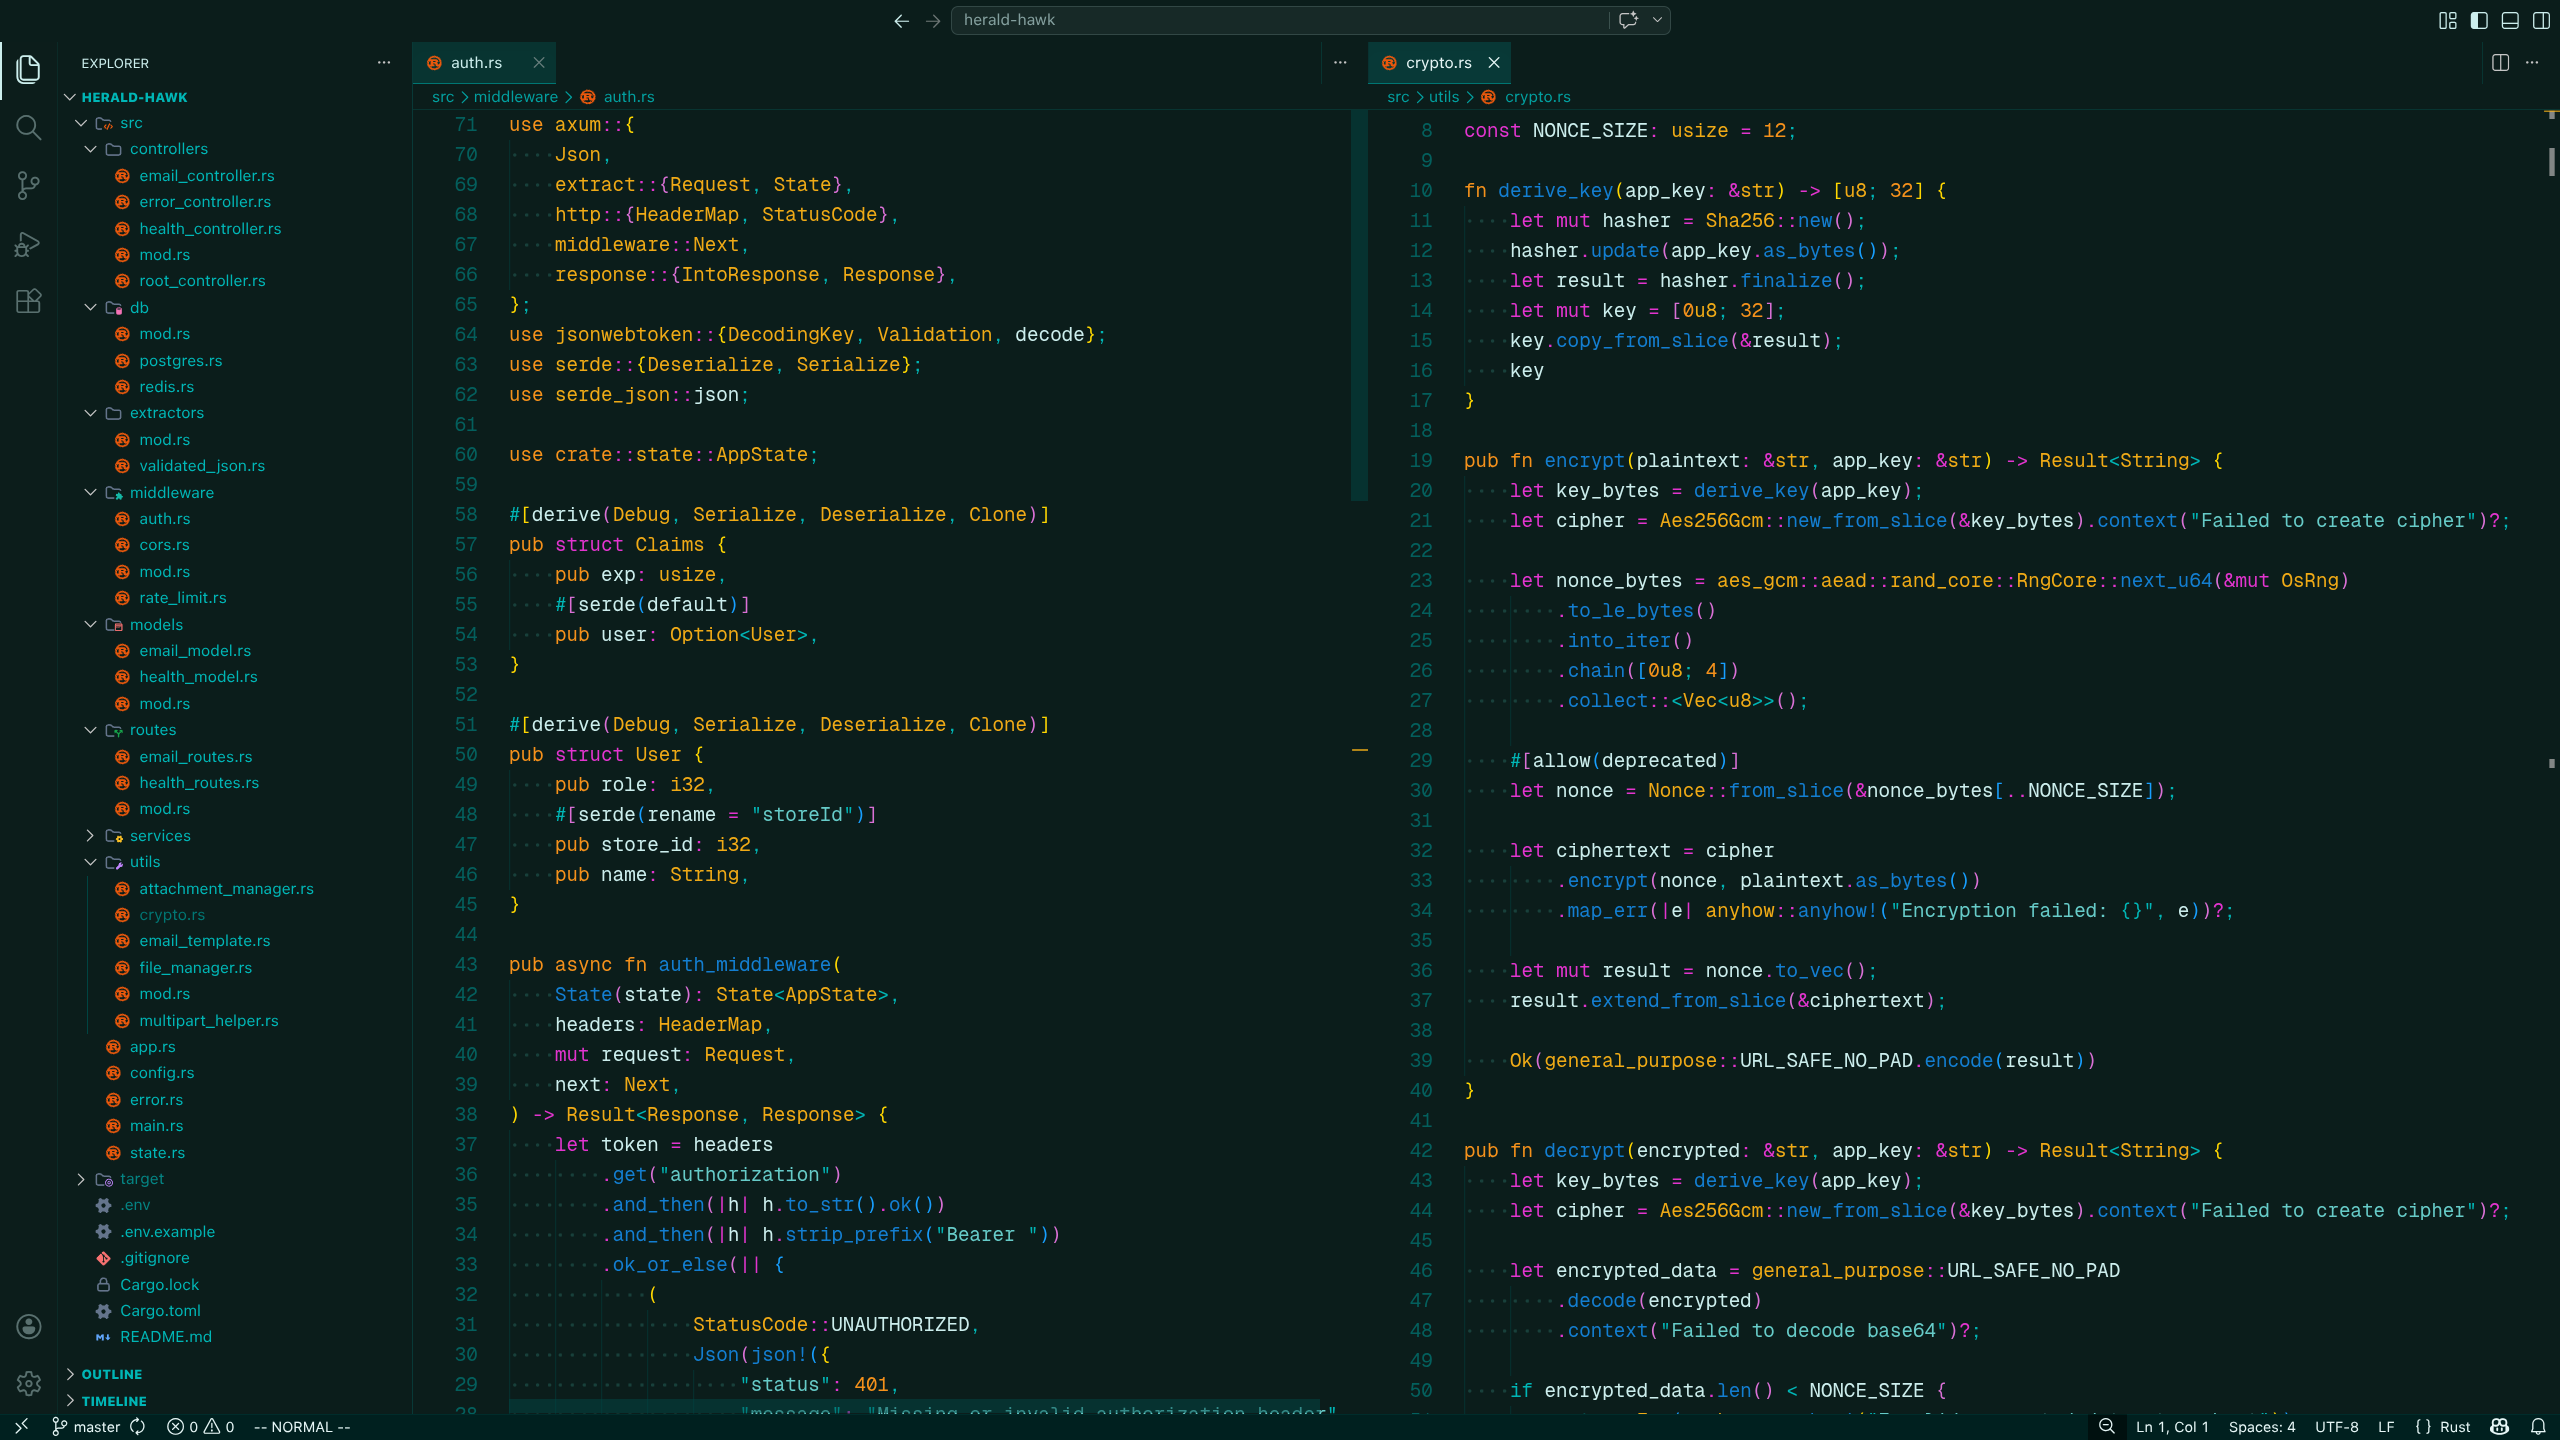
Task: Open the Run and Debug view
Action: pyautogui.click(x=29, y=243)
